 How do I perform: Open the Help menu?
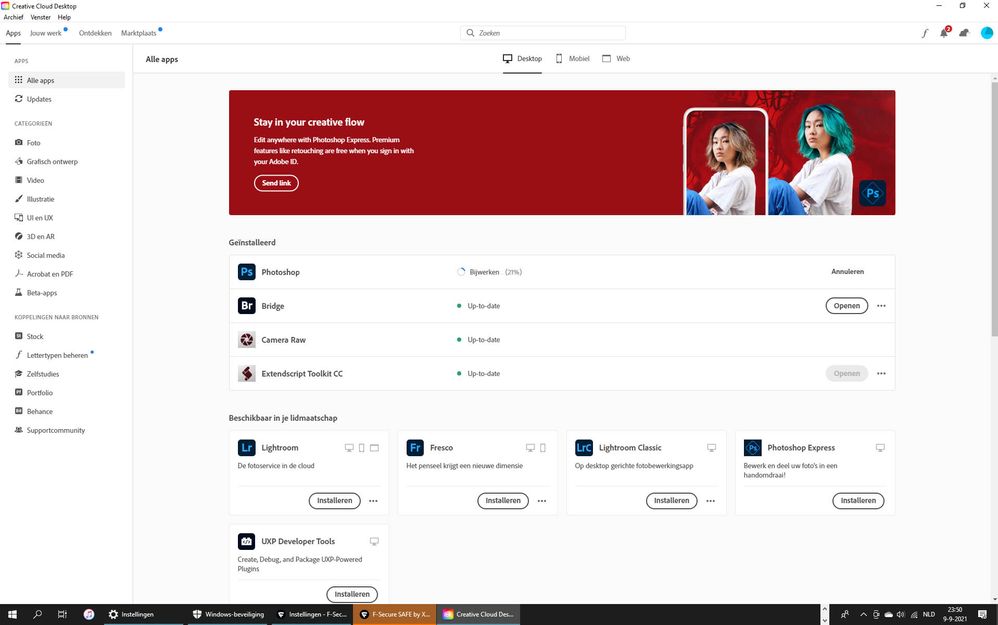(x=64, y=17)
